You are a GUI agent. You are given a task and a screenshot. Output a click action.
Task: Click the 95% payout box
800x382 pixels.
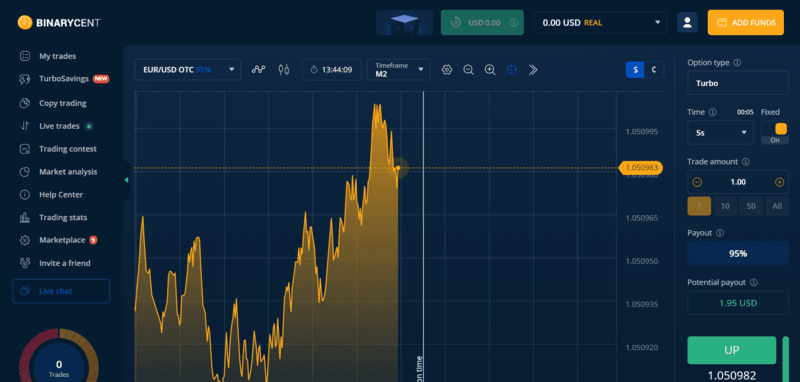pyautogui.click(x=738, y=253)
